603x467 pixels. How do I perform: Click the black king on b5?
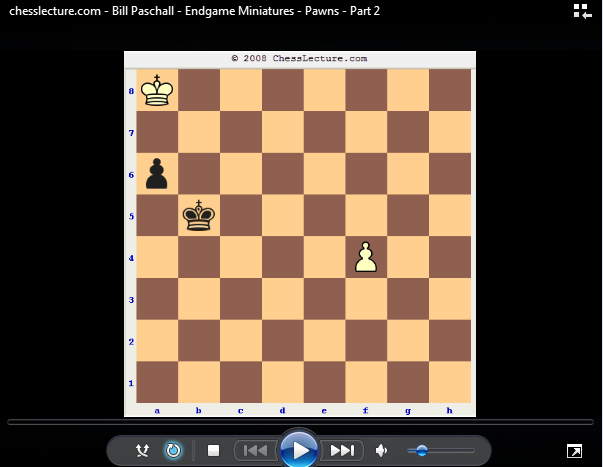(x=198, y=215)
